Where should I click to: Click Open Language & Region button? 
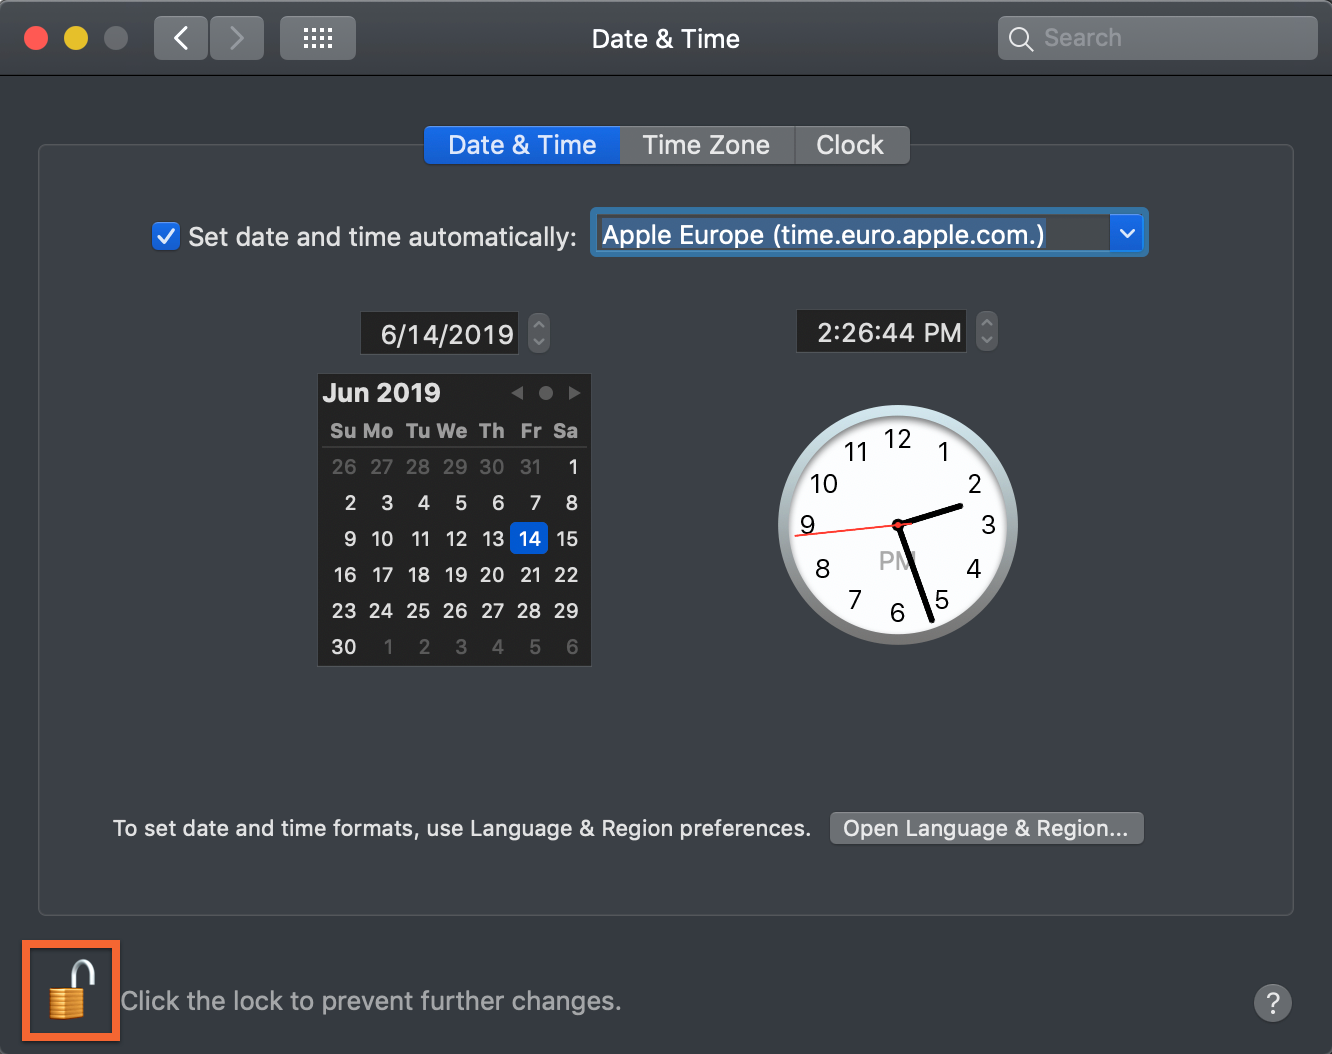pyautogui.click(x=985, y=828)
